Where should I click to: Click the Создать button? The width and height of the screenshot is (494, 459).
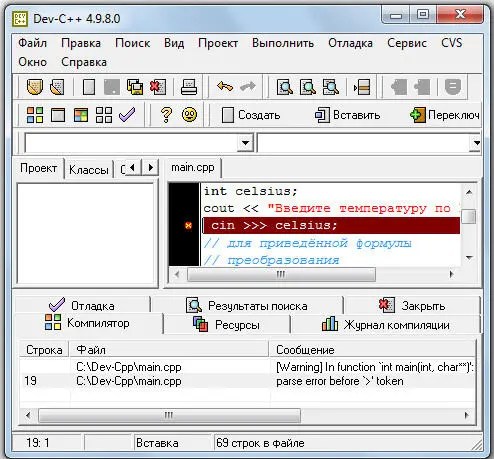pos(251,115)
